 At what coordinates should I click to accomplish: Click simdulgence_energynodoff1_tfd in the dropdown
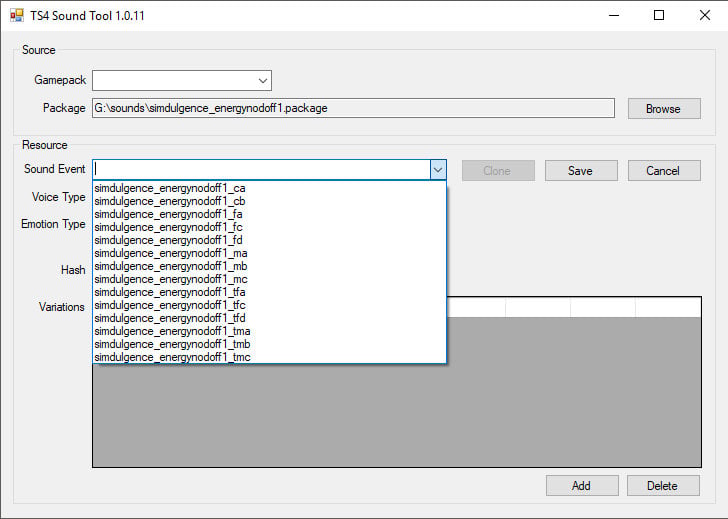pos(269,318)
